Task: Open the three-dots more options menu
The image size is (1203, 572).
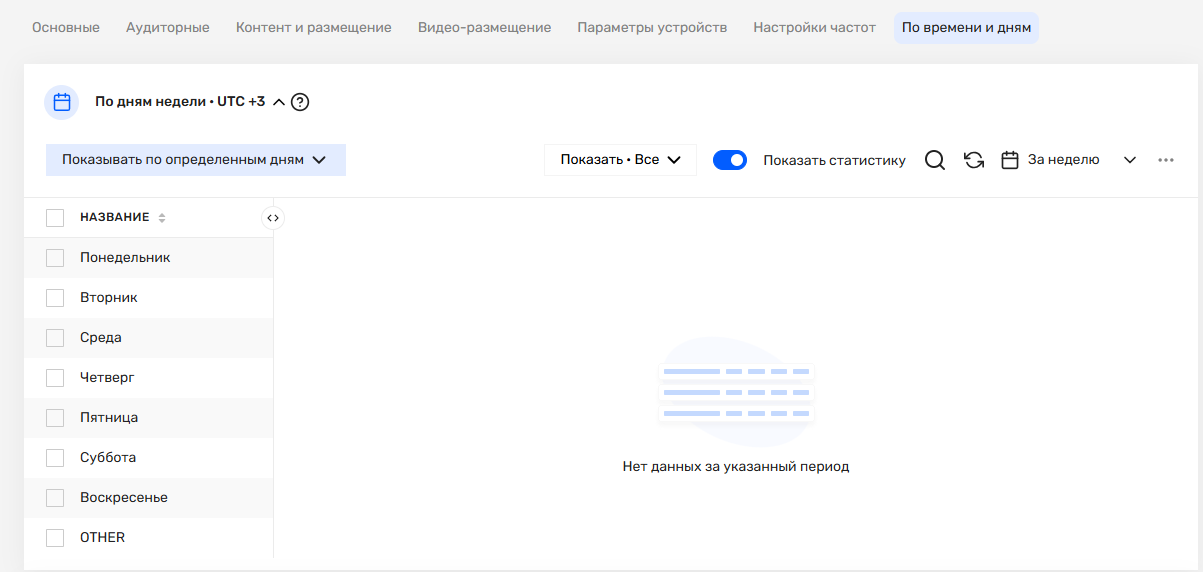Action: [1166, 160]
